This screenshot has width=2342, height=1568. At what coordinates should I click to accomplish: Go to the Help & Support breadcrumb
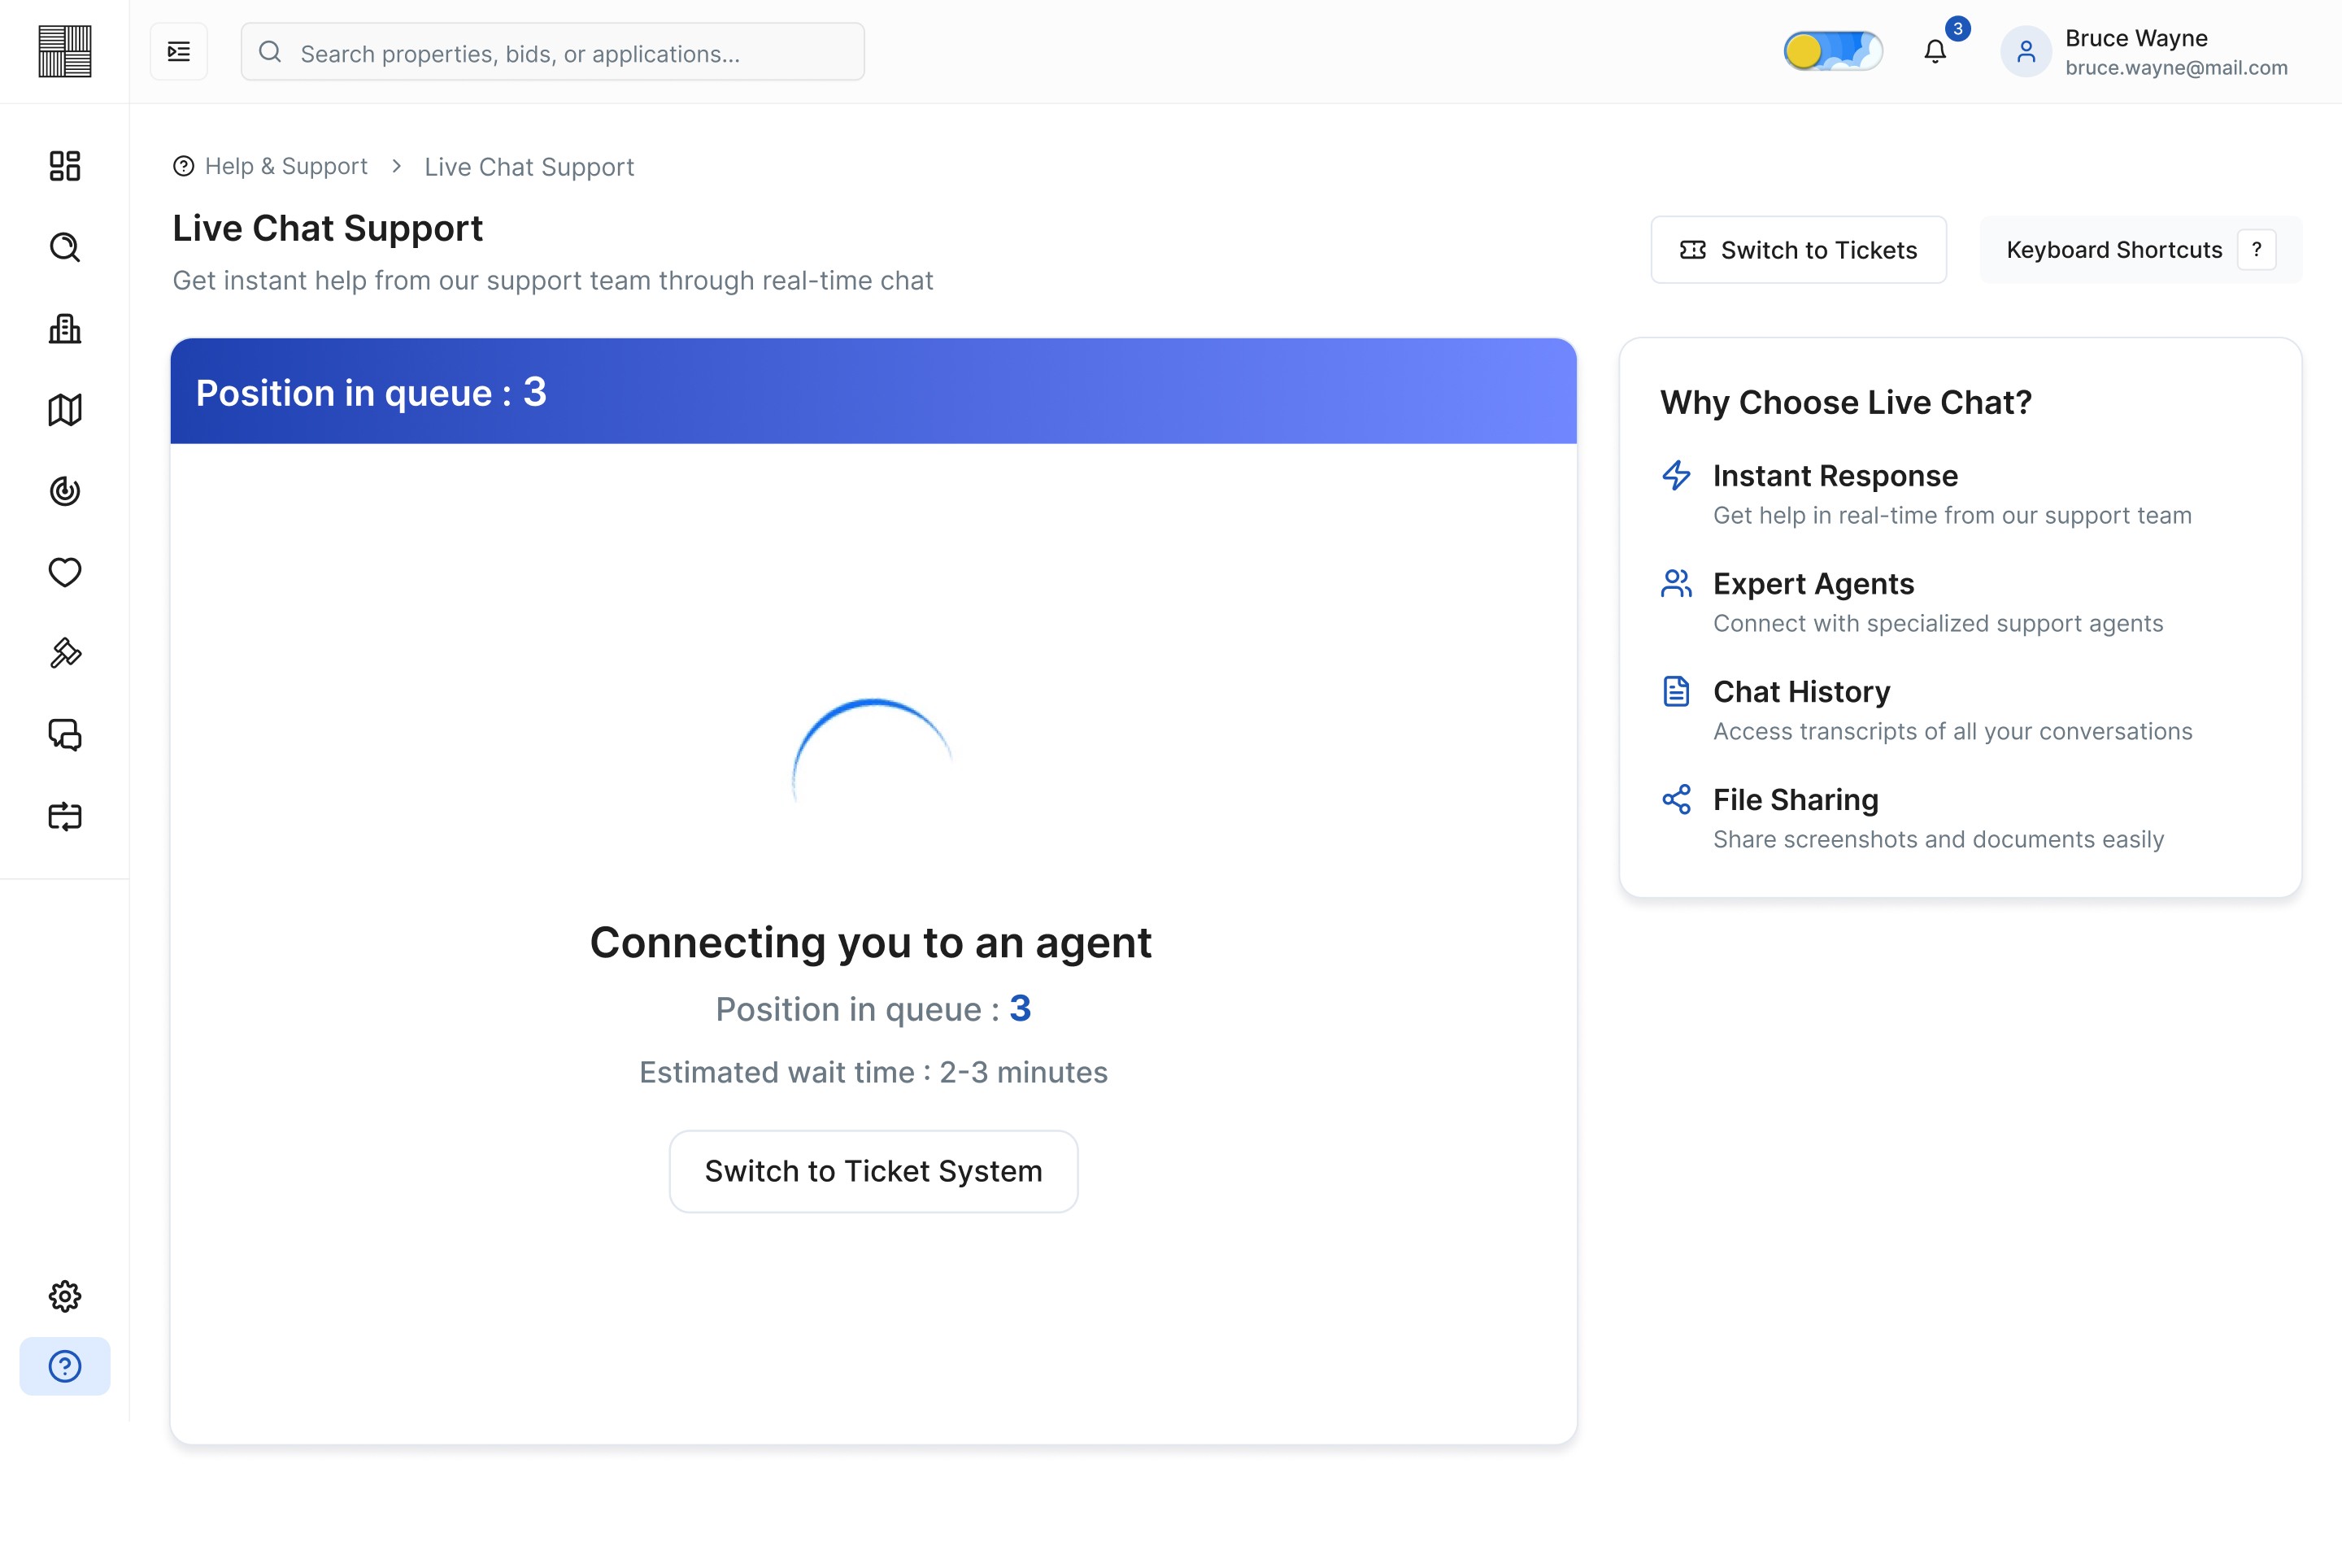click(270, 166)
